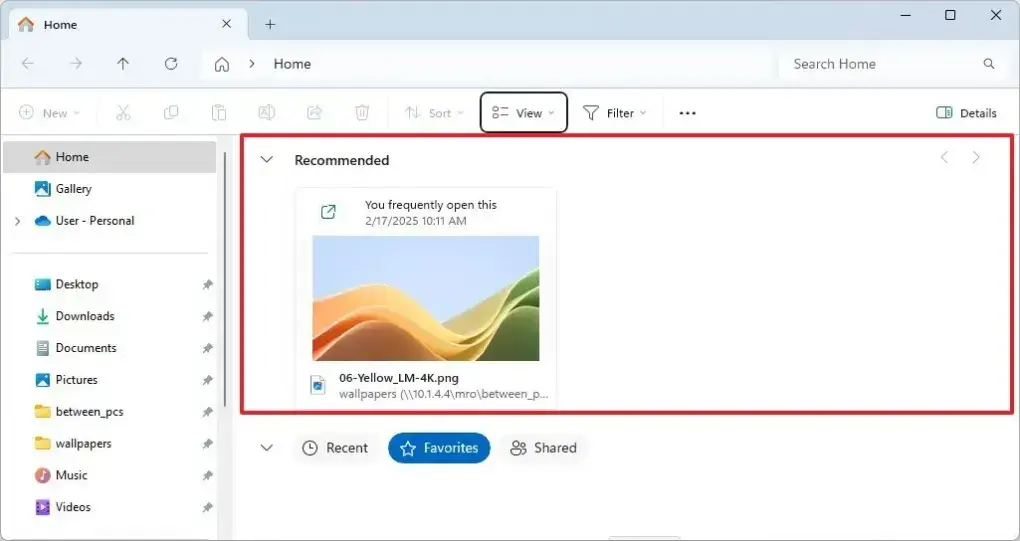
Task: Click the Paste clipboard icon
Action: coord(219,112)
